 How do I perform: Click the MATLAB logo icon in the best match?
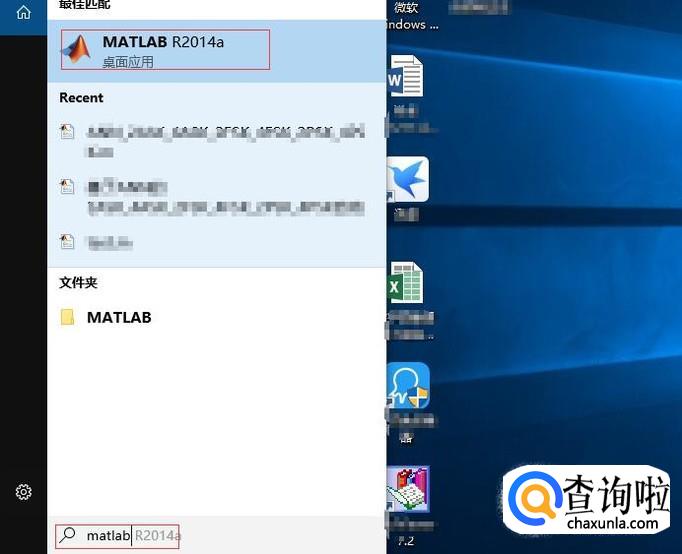(x=77, y=49)
